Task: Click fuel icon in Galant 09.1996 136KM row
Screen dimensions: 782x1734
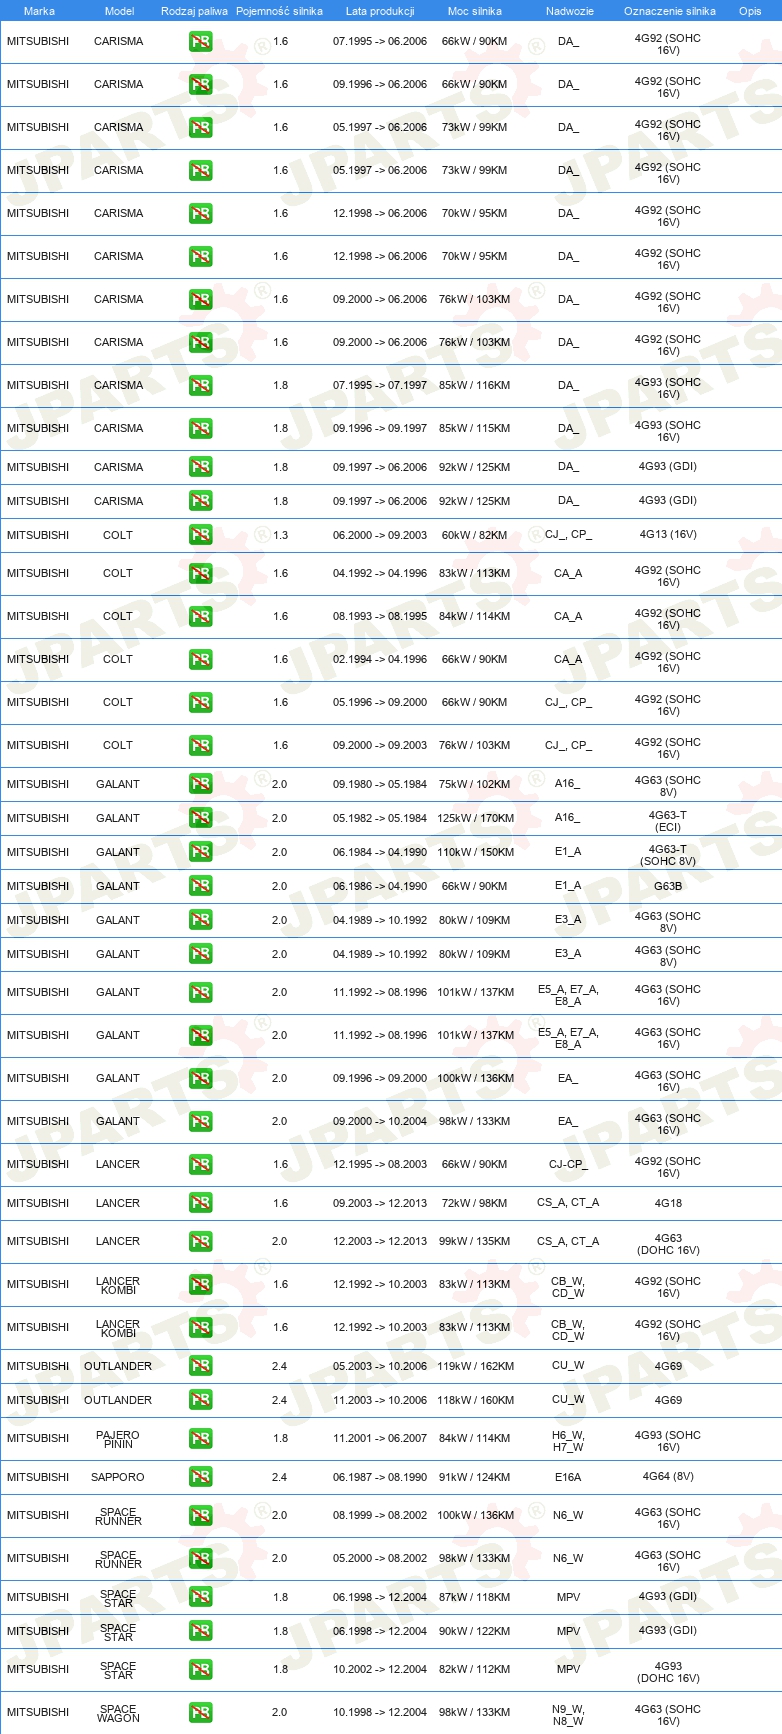Action: click(200, 1079)
